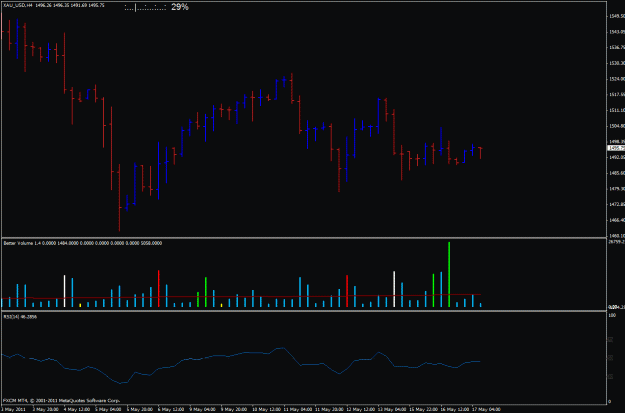Click the dotted progress indicator beside 29%
The height and width of the screenshot is (413, 625).
145,7
